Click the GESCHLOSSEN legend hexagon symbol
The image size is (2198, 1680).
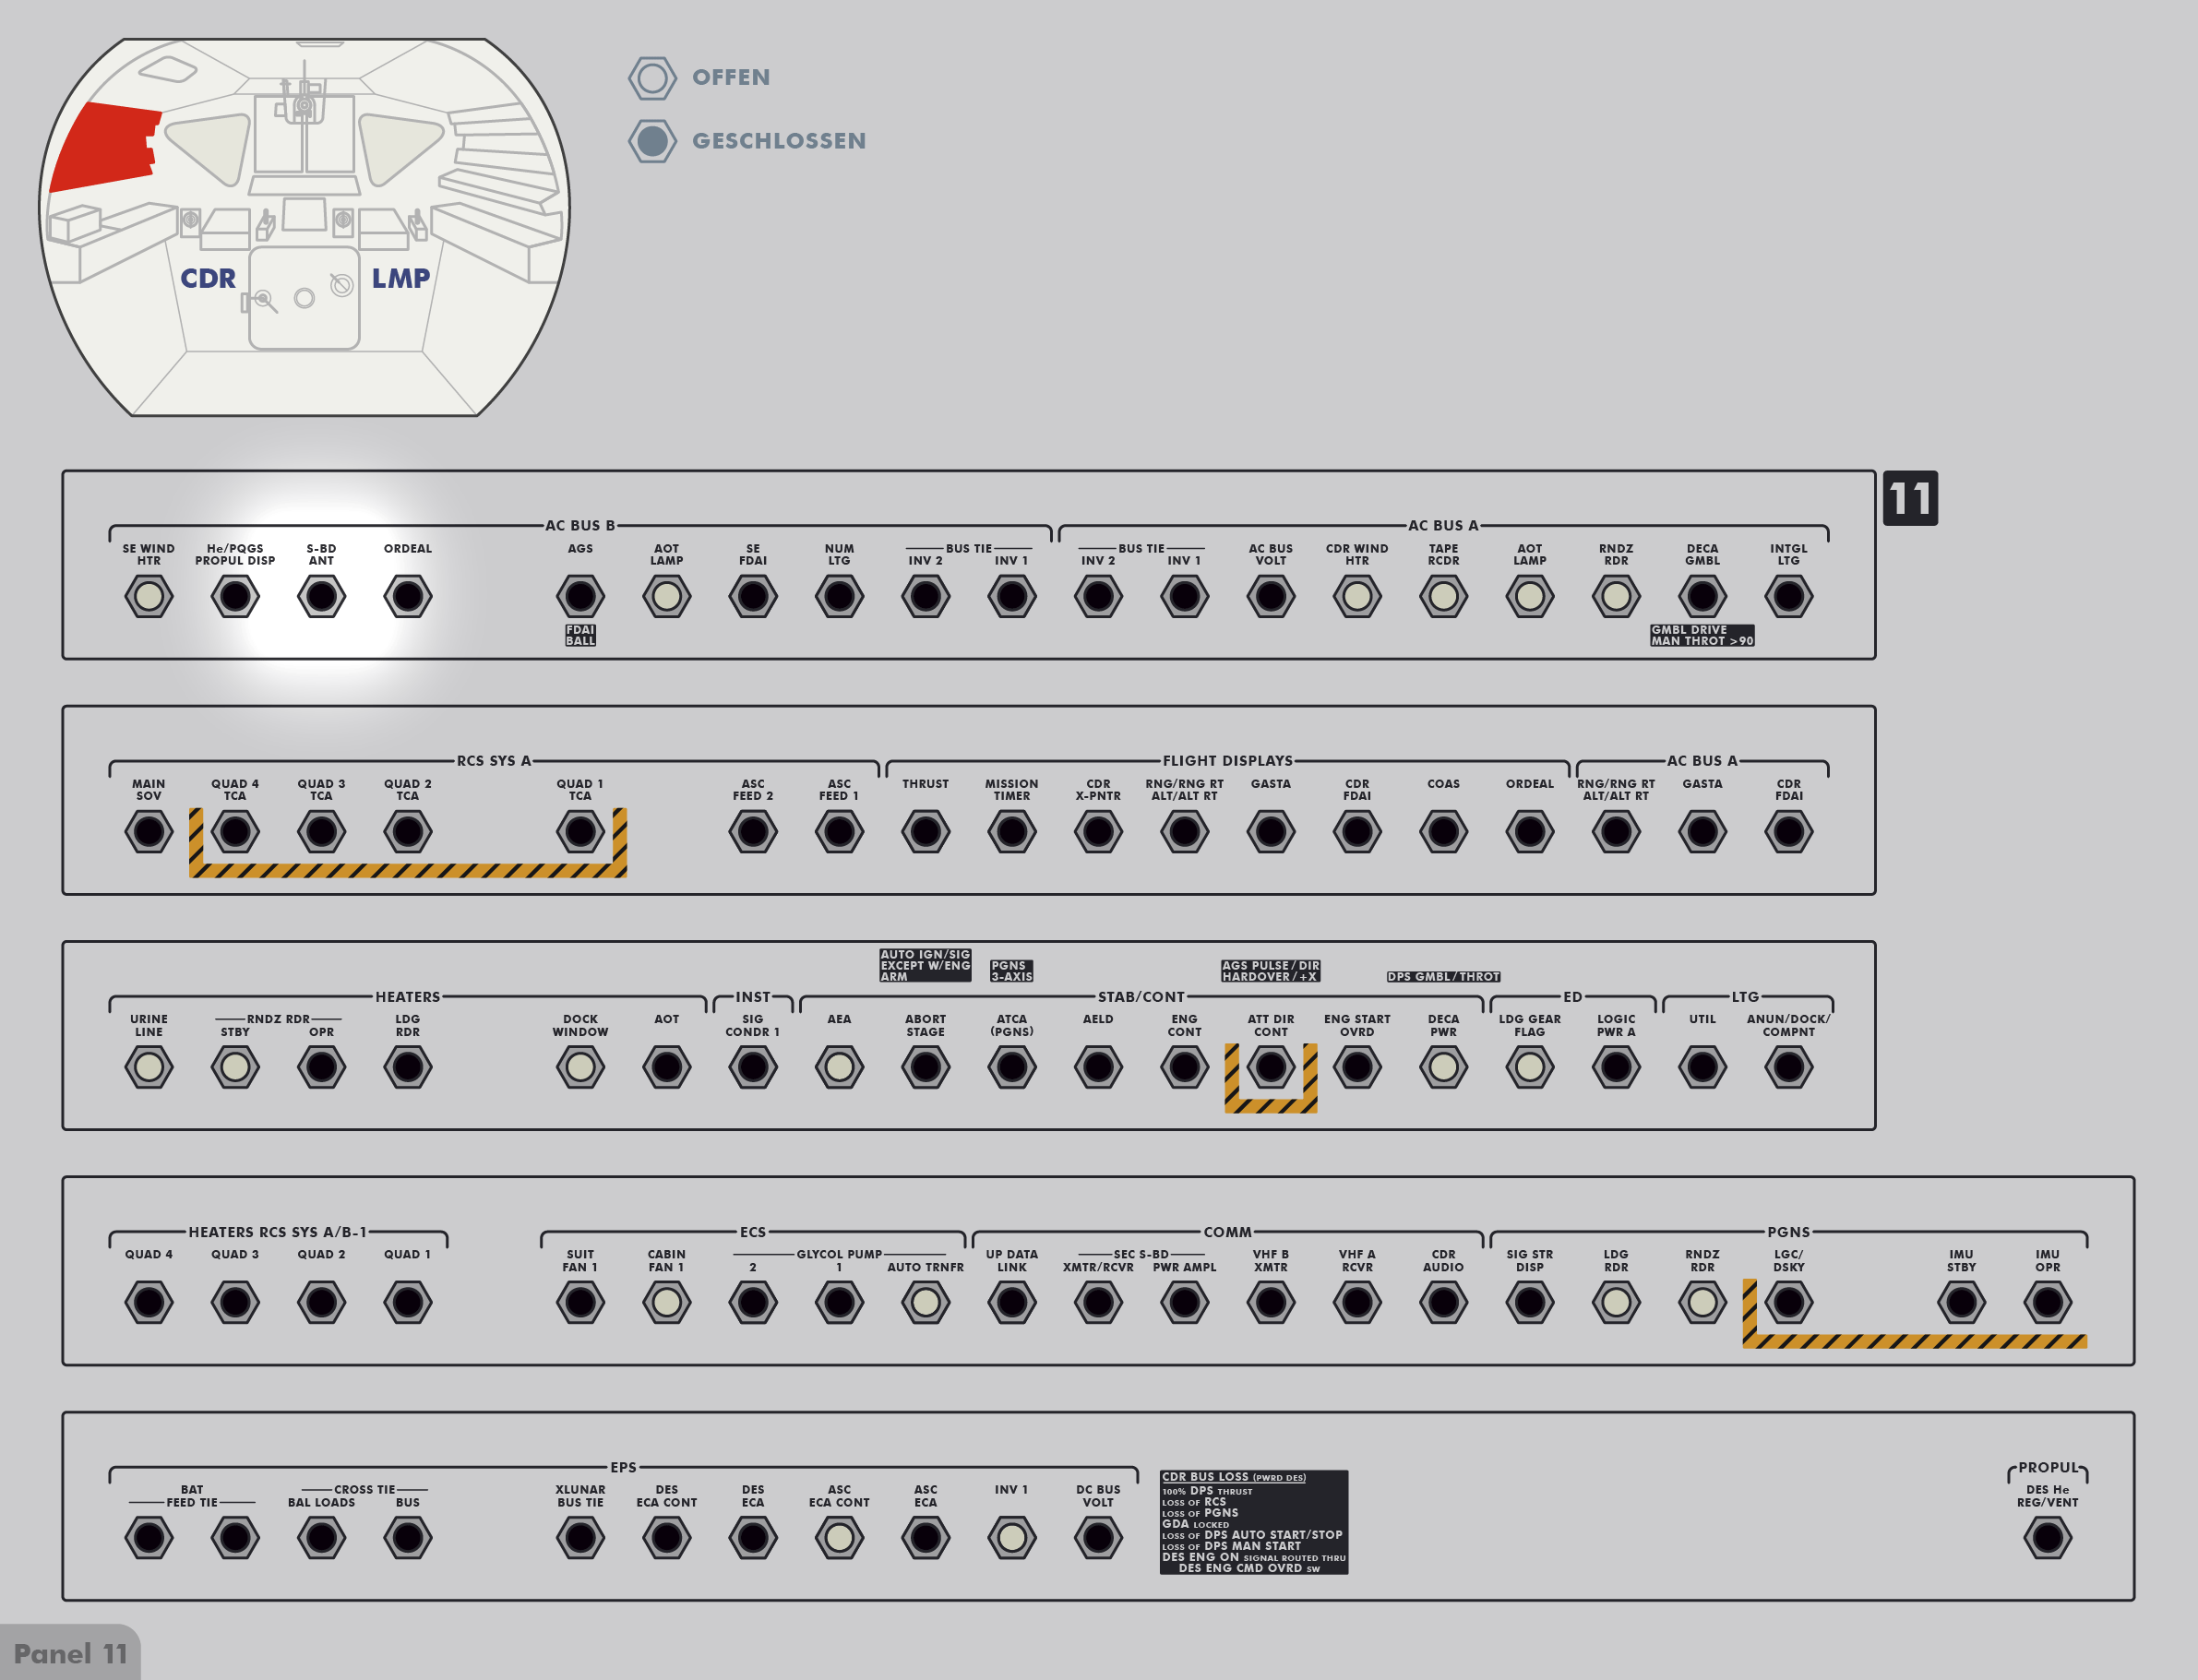click(x=652, y=141)
